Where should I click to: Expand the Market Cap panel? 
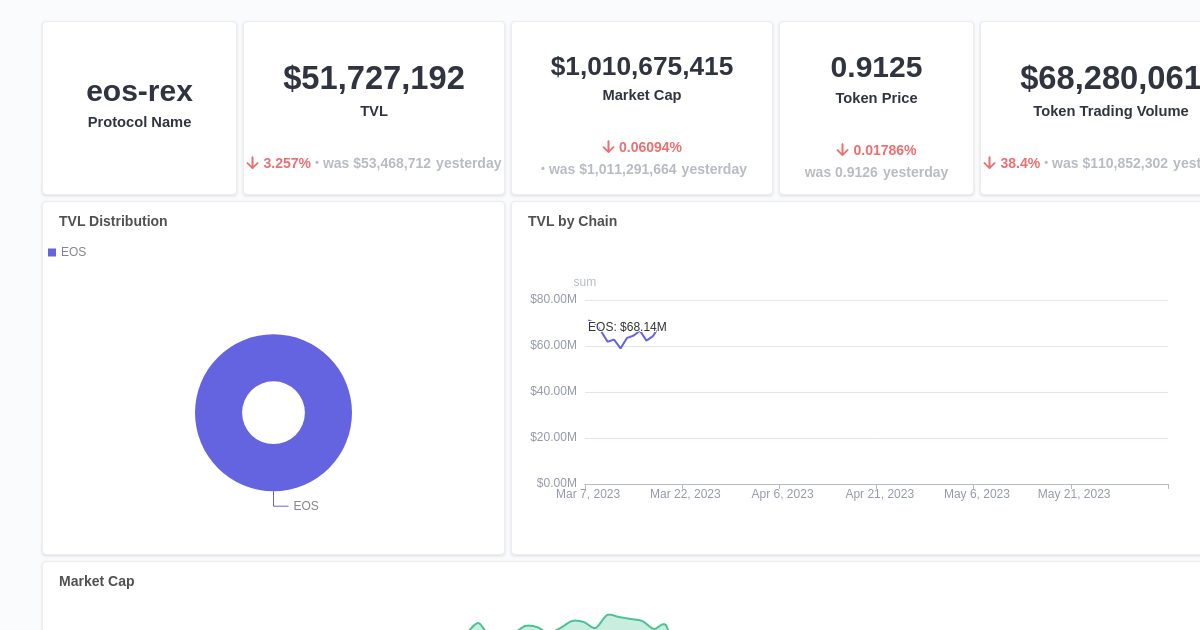96,581
